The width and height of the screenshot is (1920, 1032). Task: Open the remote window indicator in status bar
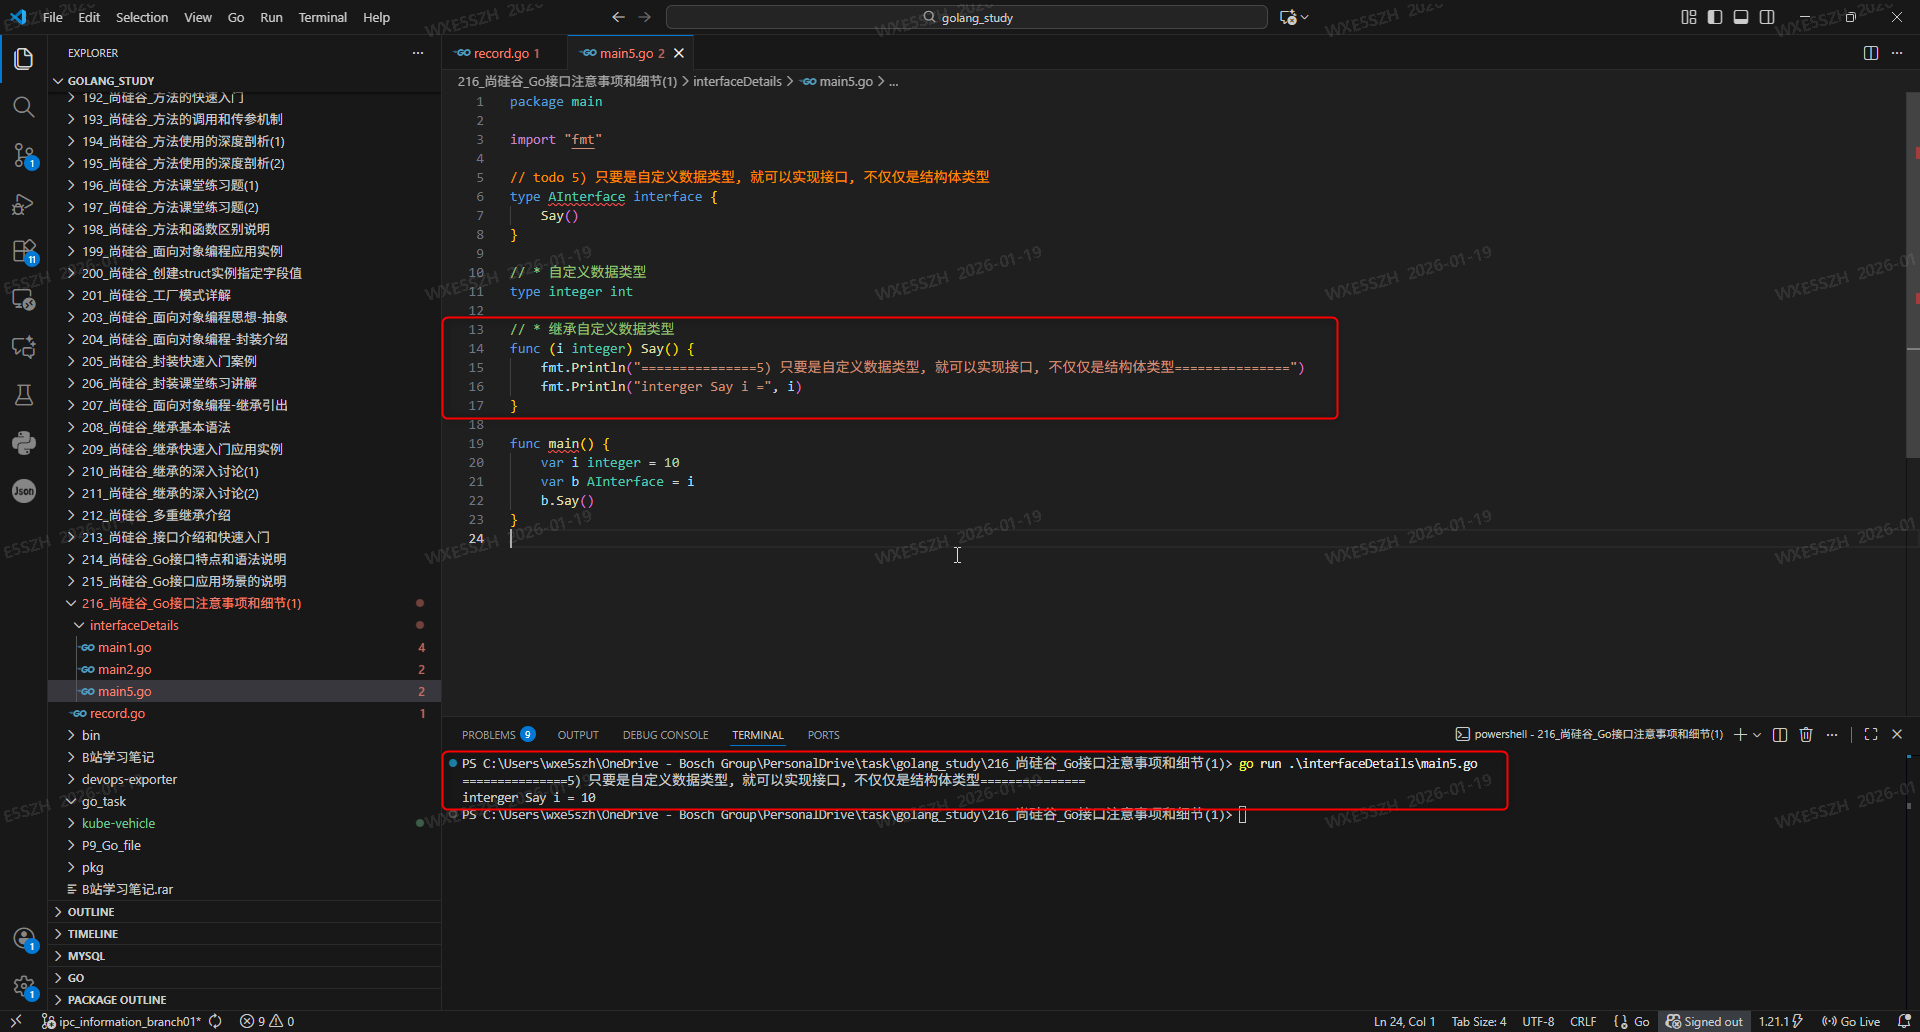[x=16, y=1021]
